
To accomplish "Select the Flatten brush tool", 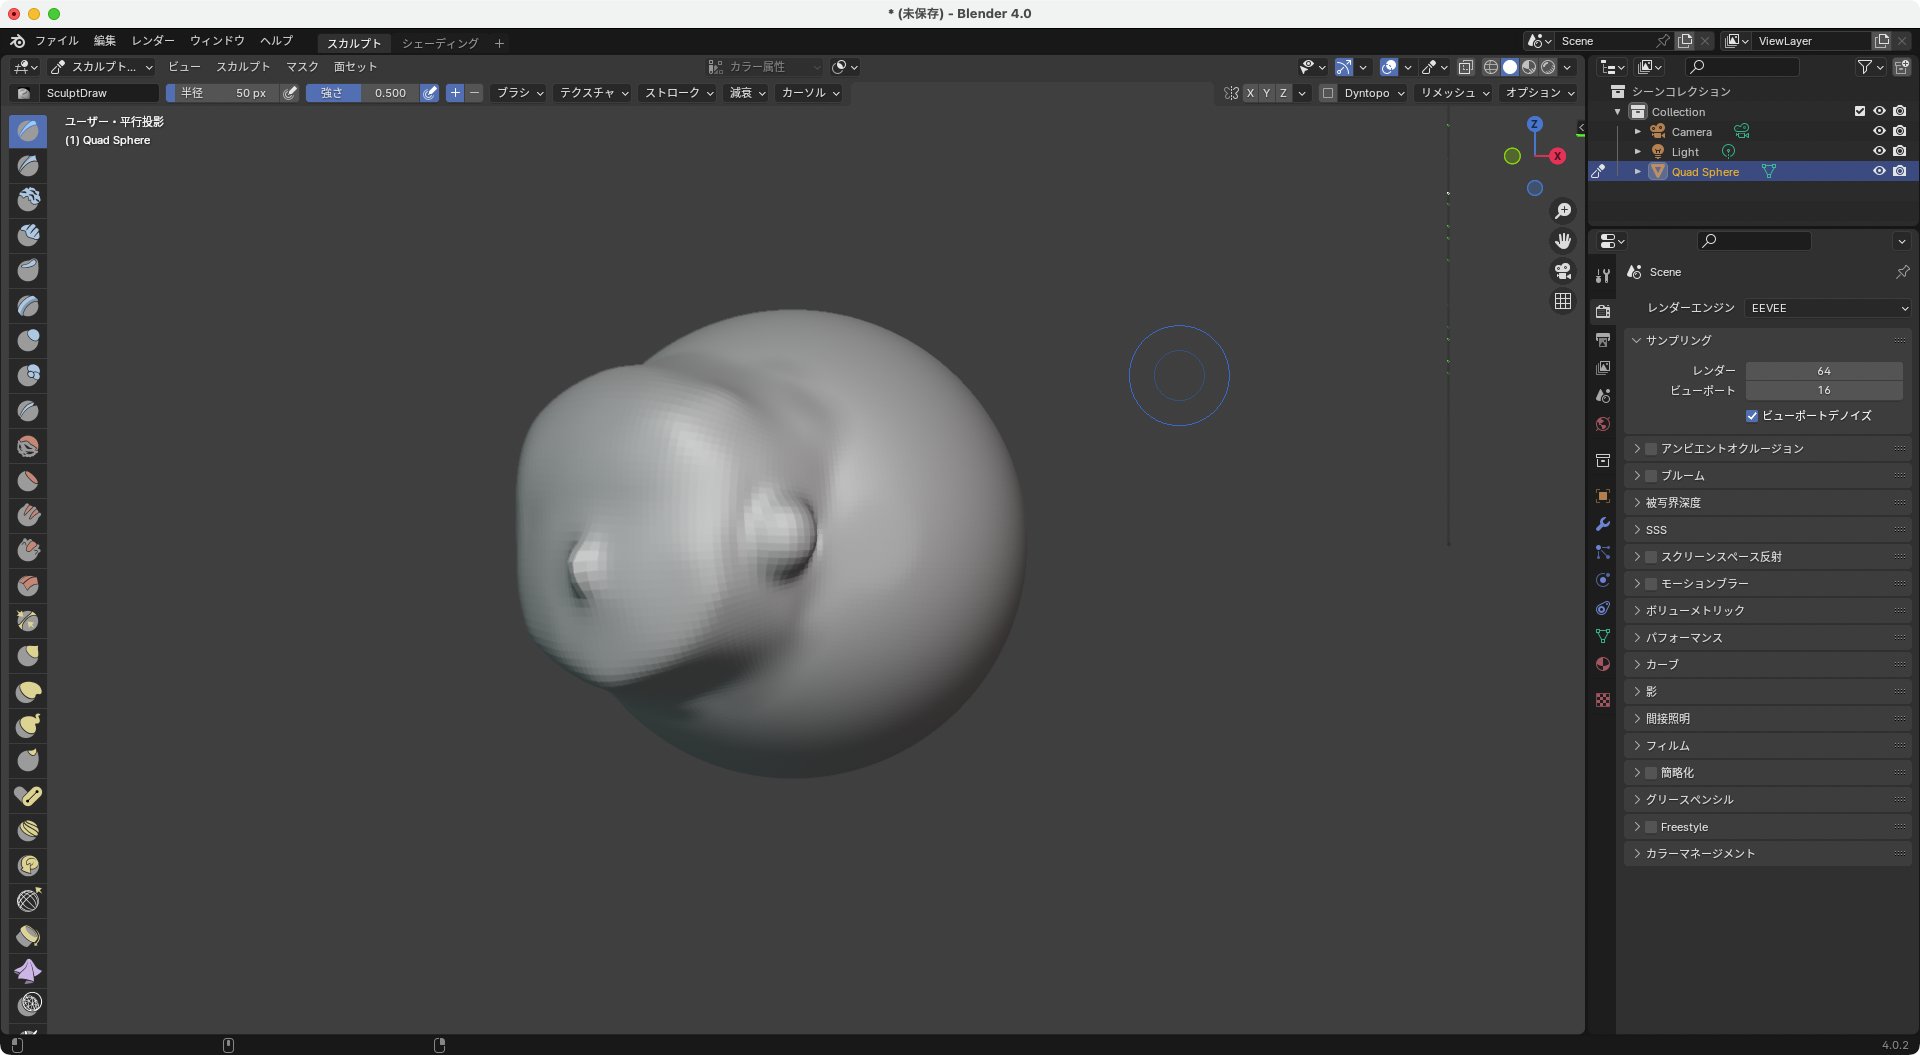I will tap(28, 480).
